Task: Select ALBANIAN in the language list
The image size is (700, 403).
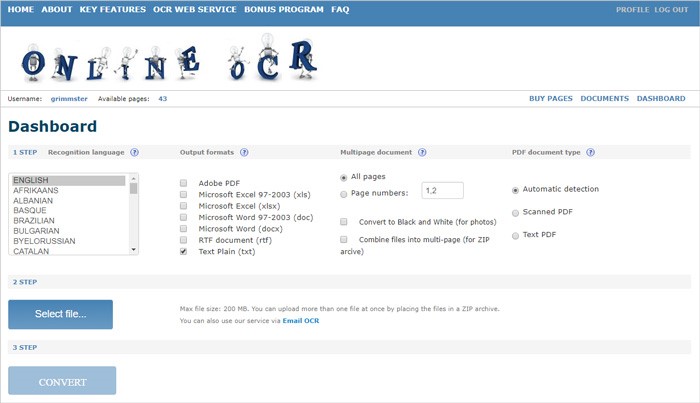Action: click(69, 201)
